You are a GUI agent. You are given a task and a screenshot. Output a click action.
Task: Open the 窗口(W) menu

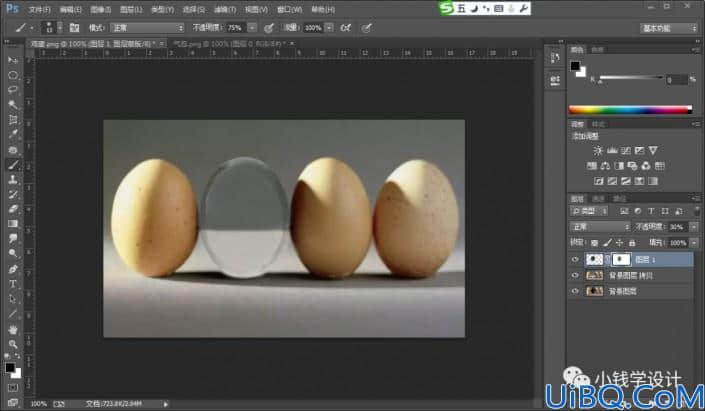pyautogui.click(x=290, y=9)
